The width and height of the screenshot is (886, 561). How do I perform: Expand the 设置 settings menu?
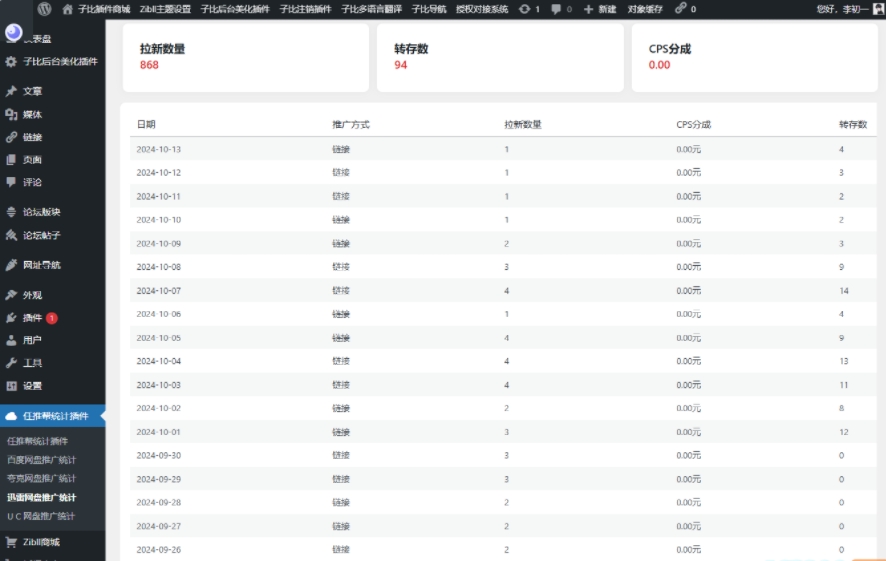click(32, 386)
